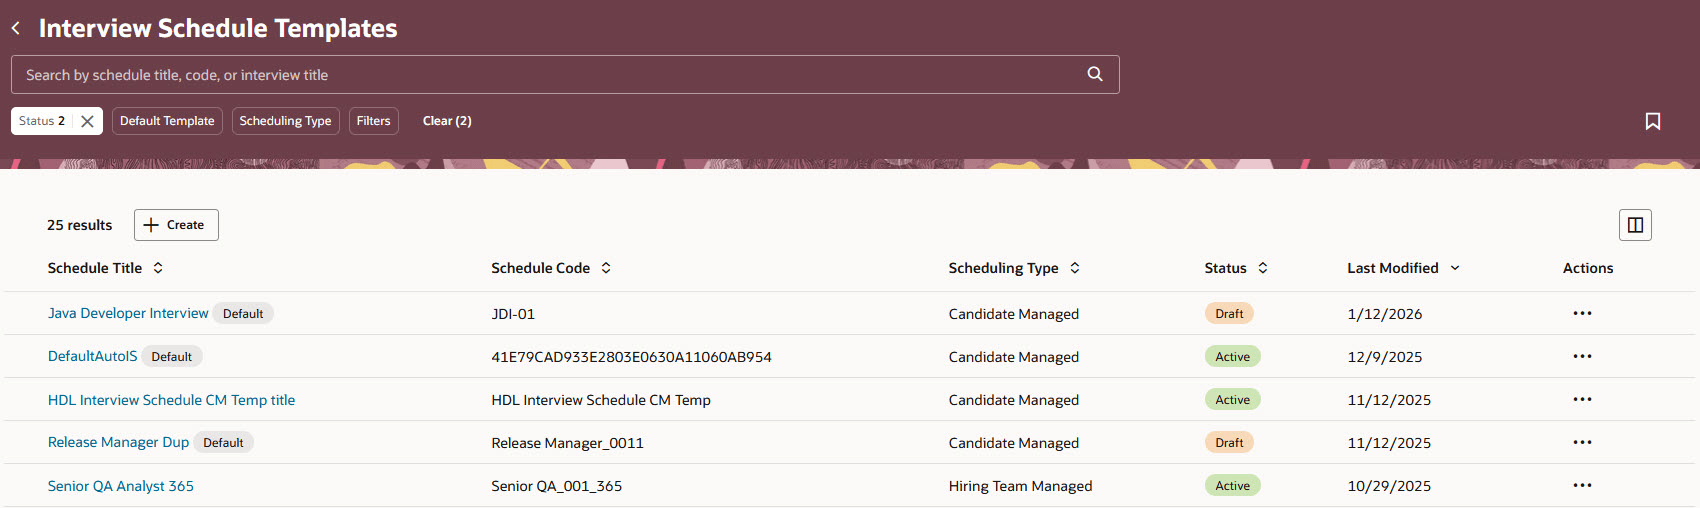Sort by Scheduling Type column
Screen dimensions: 1700x508
pyautogui.click(x=1075, y=268)
